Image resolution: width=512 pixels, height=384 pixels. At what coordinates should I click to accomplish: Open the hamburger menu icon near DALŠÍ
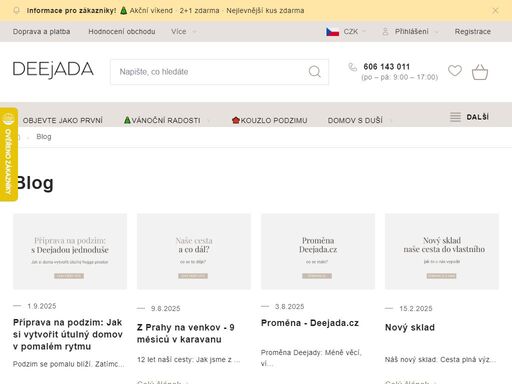click(x=455, y=117)
